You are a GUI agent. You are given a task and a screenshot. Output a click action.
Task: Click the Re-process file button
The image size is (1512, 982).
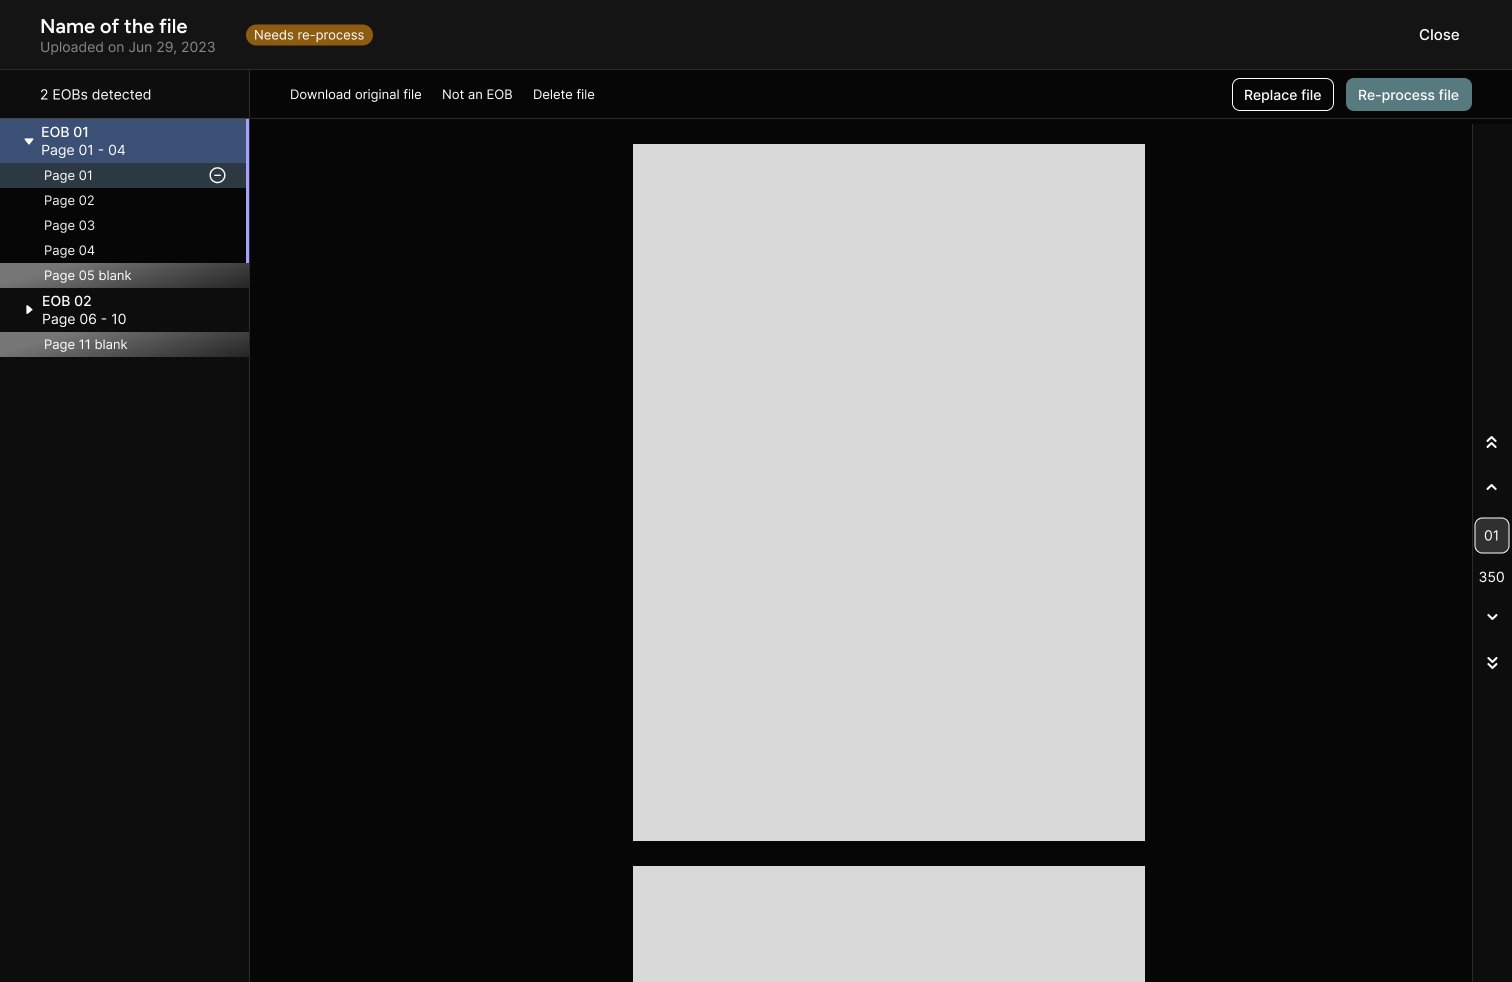[1408, 95]
